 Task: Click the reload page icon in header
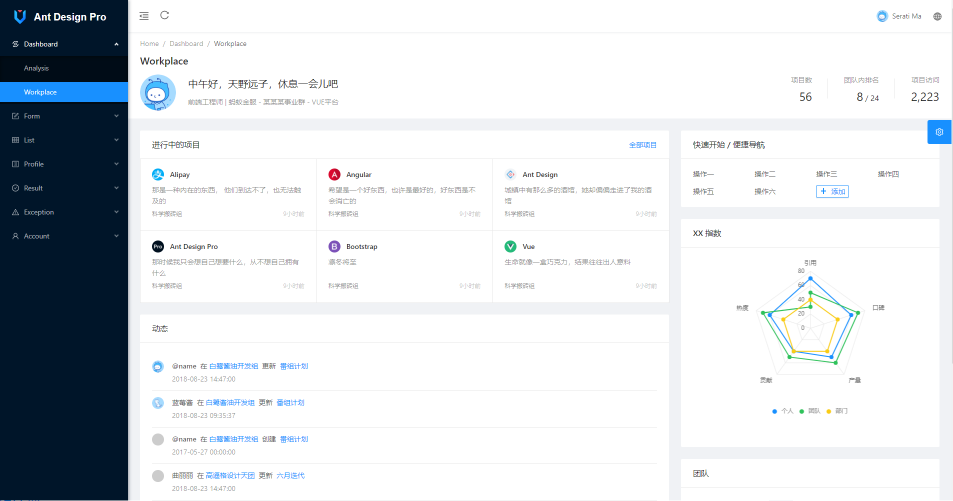(x=165, y=15)
